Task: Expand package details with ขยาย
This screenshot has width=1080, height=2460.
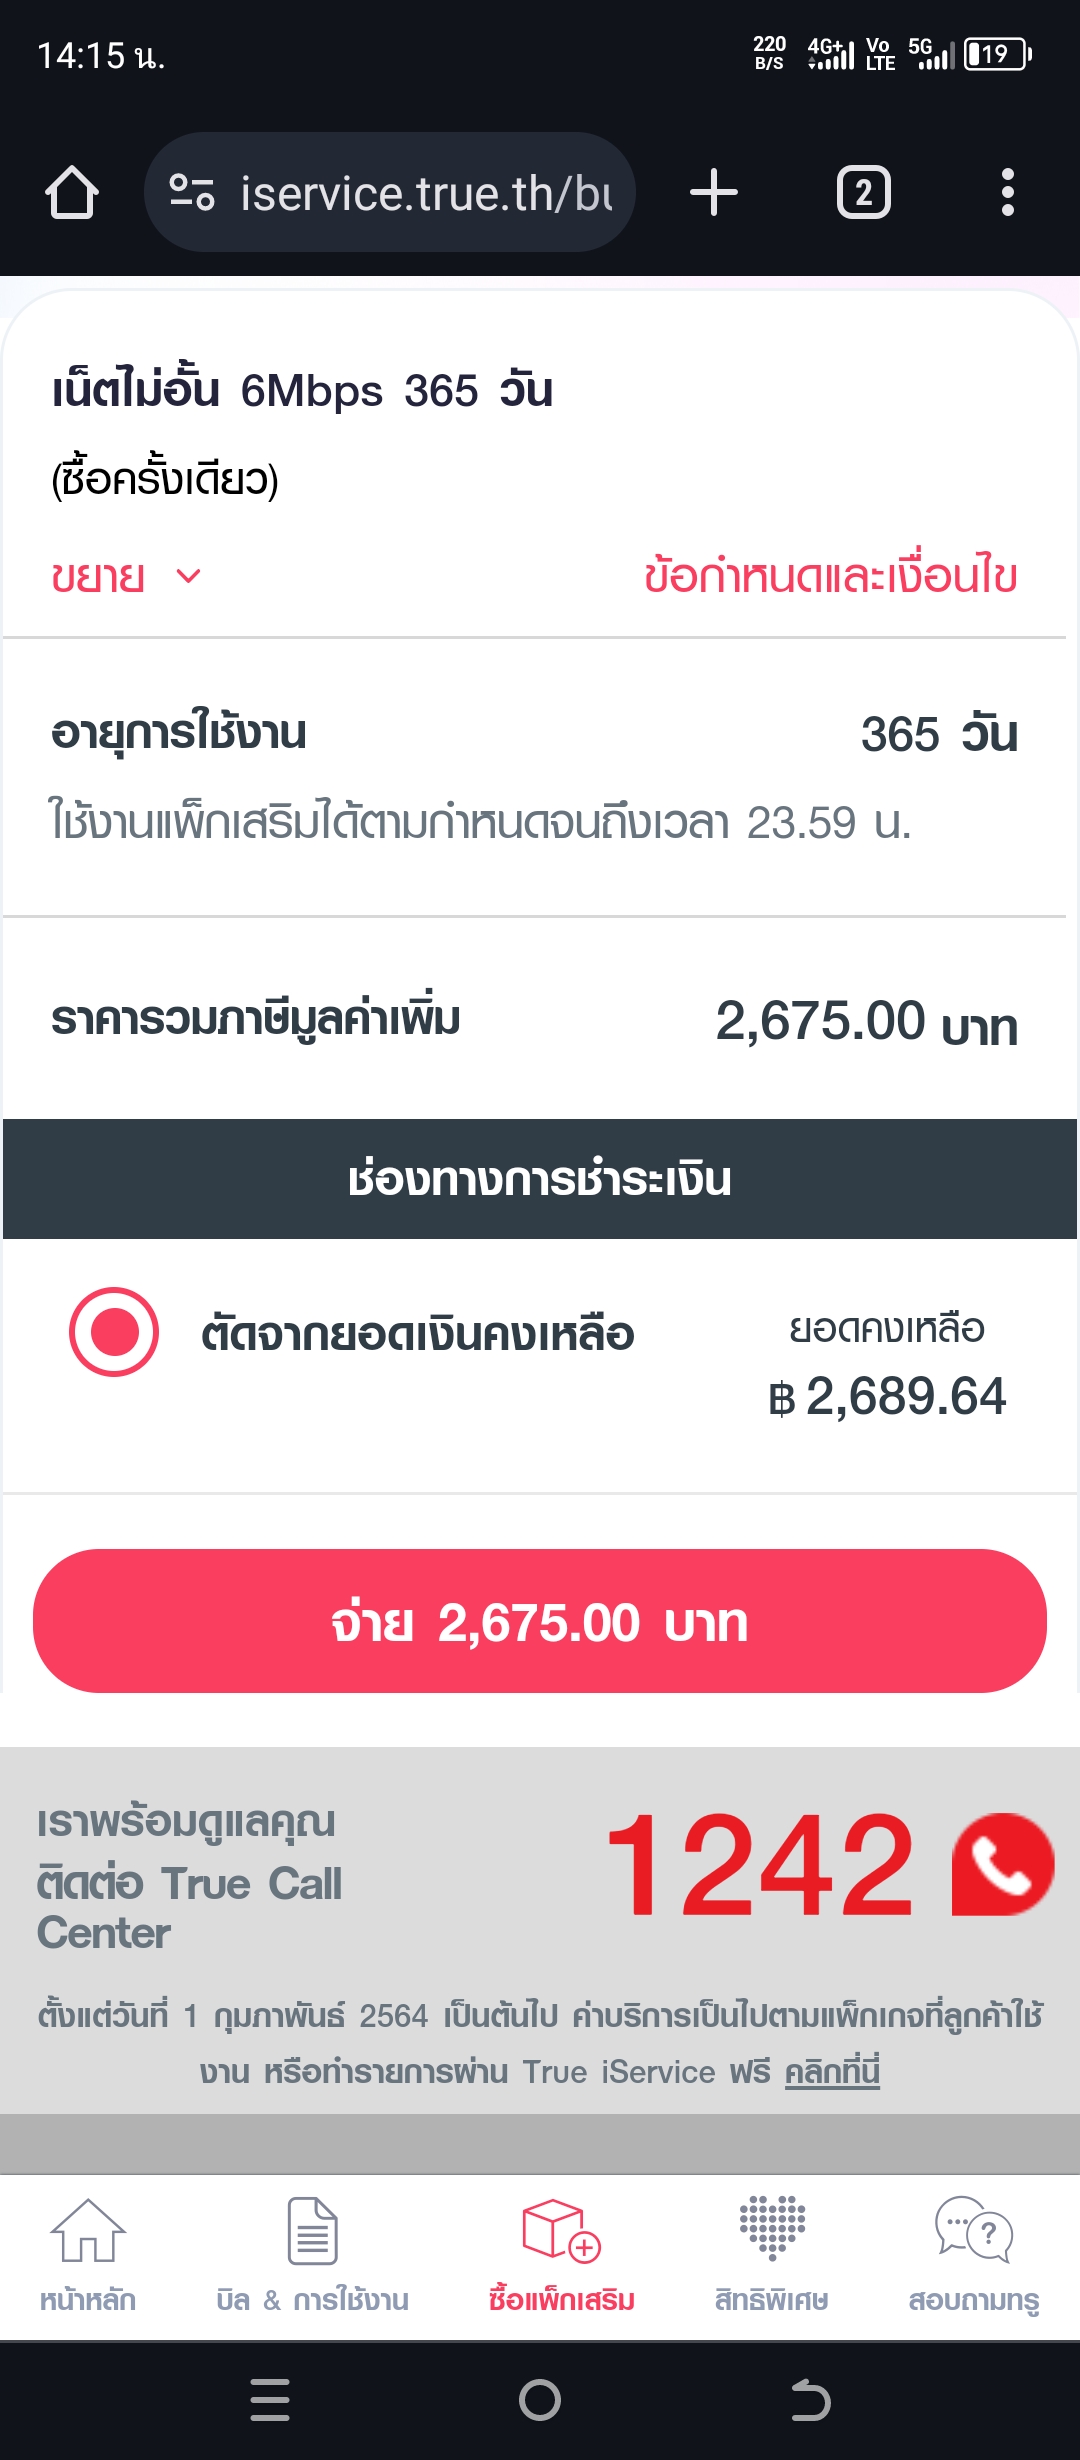Action: click(x=99, y=577)
